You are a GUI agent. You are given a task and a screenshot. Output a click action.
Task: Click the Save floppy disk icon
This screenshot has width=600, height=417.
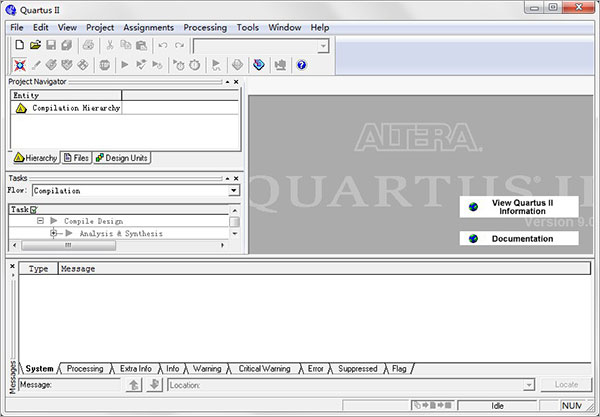(x=51, y=45)
